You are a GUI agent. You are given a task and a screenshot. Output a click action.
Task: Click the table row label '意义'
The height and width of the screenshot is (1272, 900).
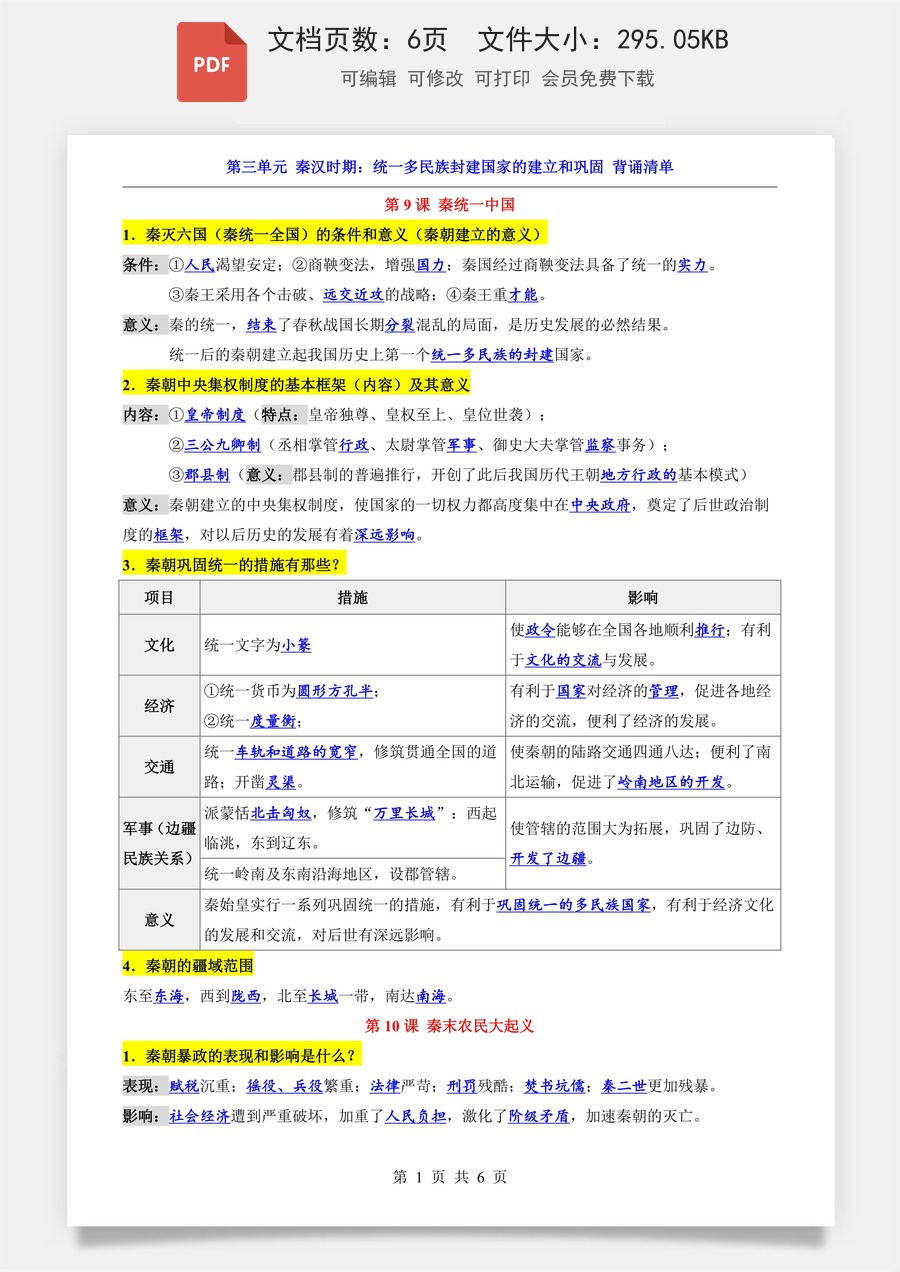(x=159, y=919)
